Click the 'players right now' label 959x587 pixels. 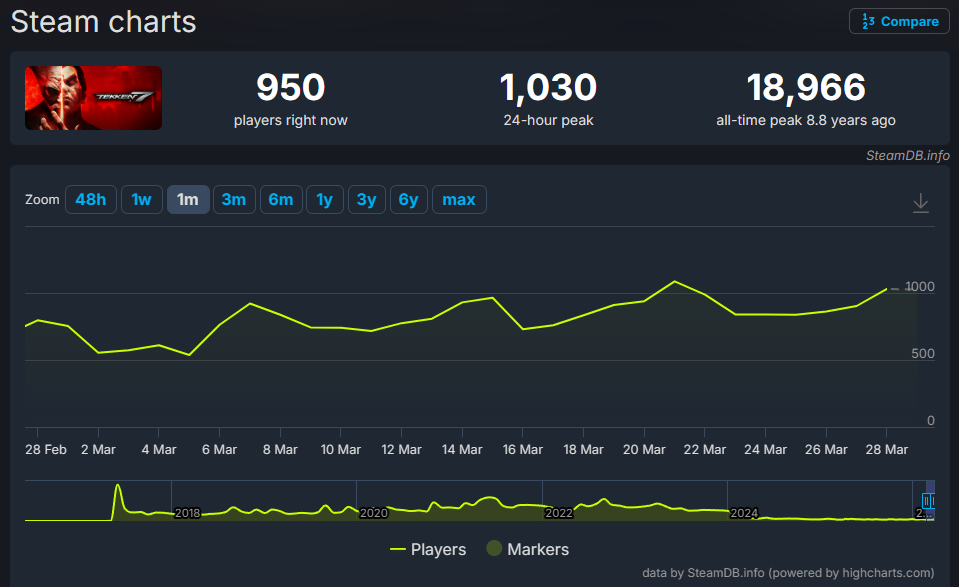point(291,120)
